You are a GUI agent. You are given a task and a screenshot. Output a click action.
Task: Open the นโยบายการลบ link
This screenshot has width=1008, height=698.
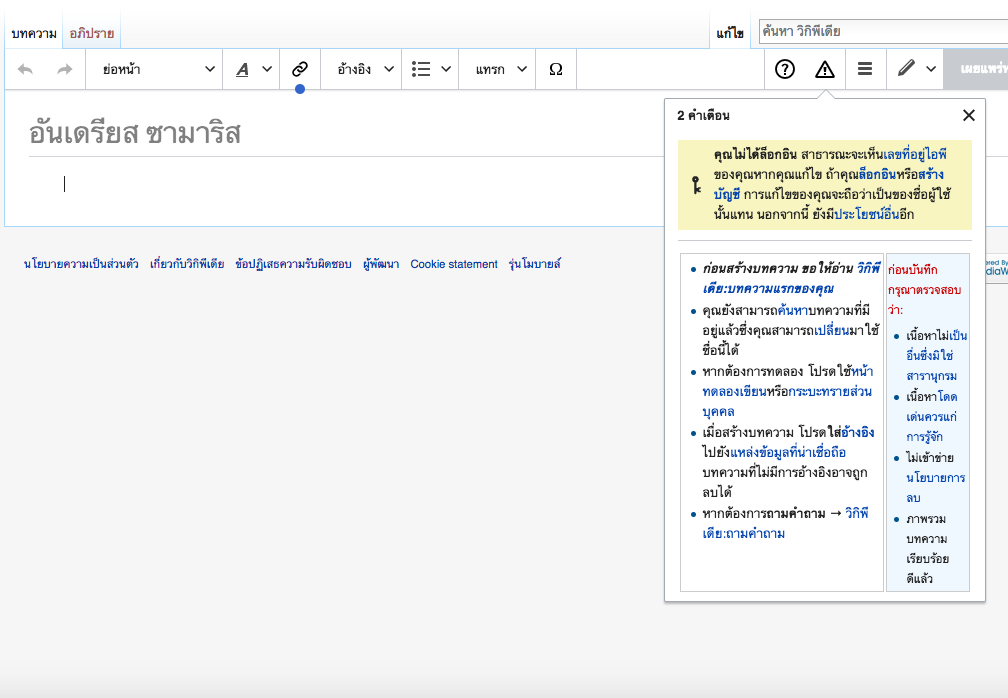click(935, 487)
